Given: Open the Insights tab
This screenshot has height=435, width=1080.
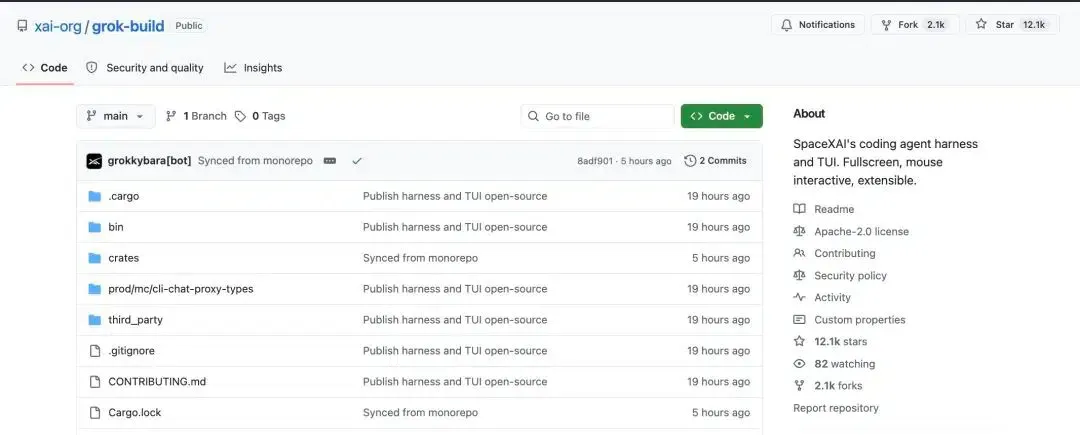Looking at the screenshot, I should (x=253, y=67).
